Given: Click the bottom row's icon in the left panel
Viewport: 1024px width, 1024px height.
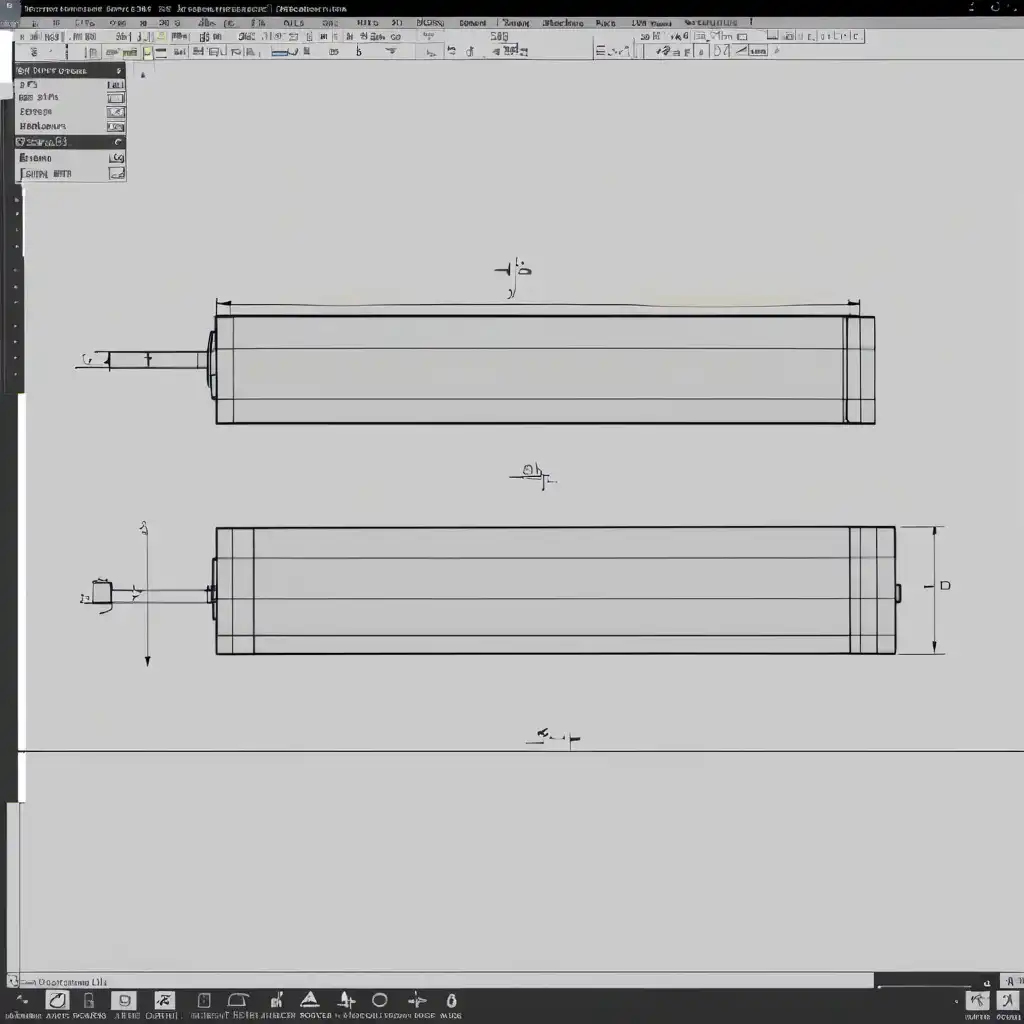Looking at the screenshot, I should coord(116,174).
